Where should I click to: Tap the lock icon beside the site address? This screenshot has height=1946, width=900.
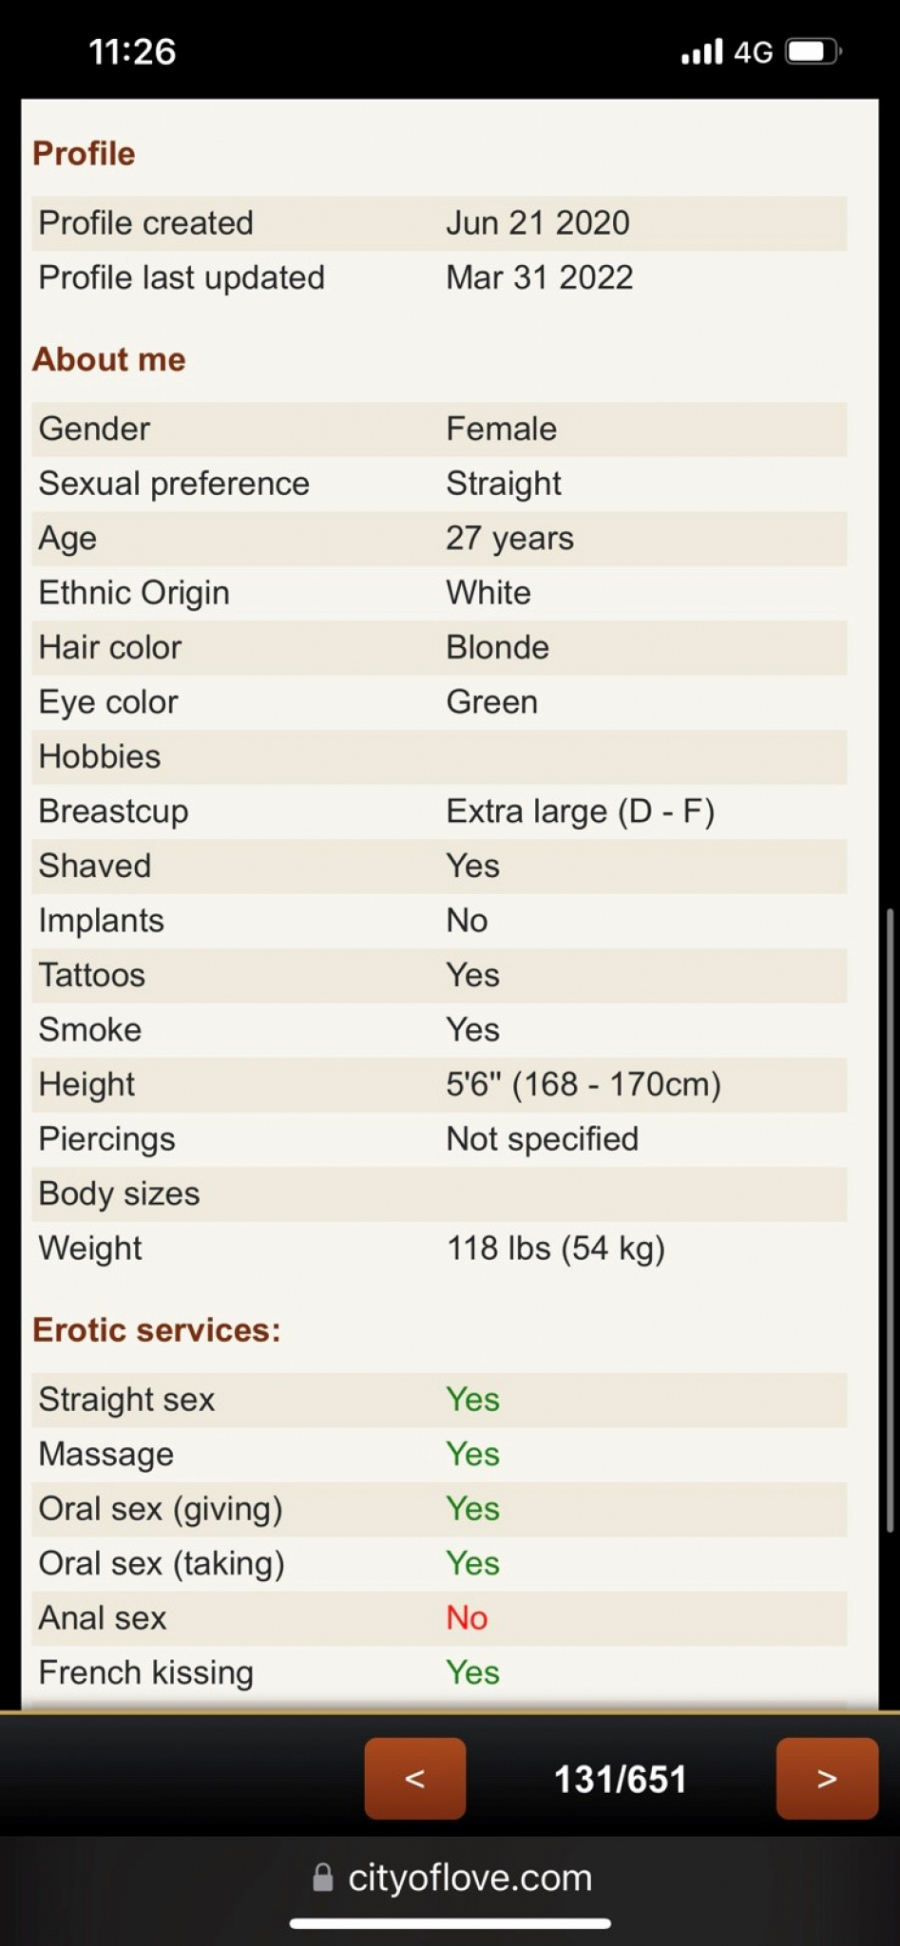tap(323, 1877)
